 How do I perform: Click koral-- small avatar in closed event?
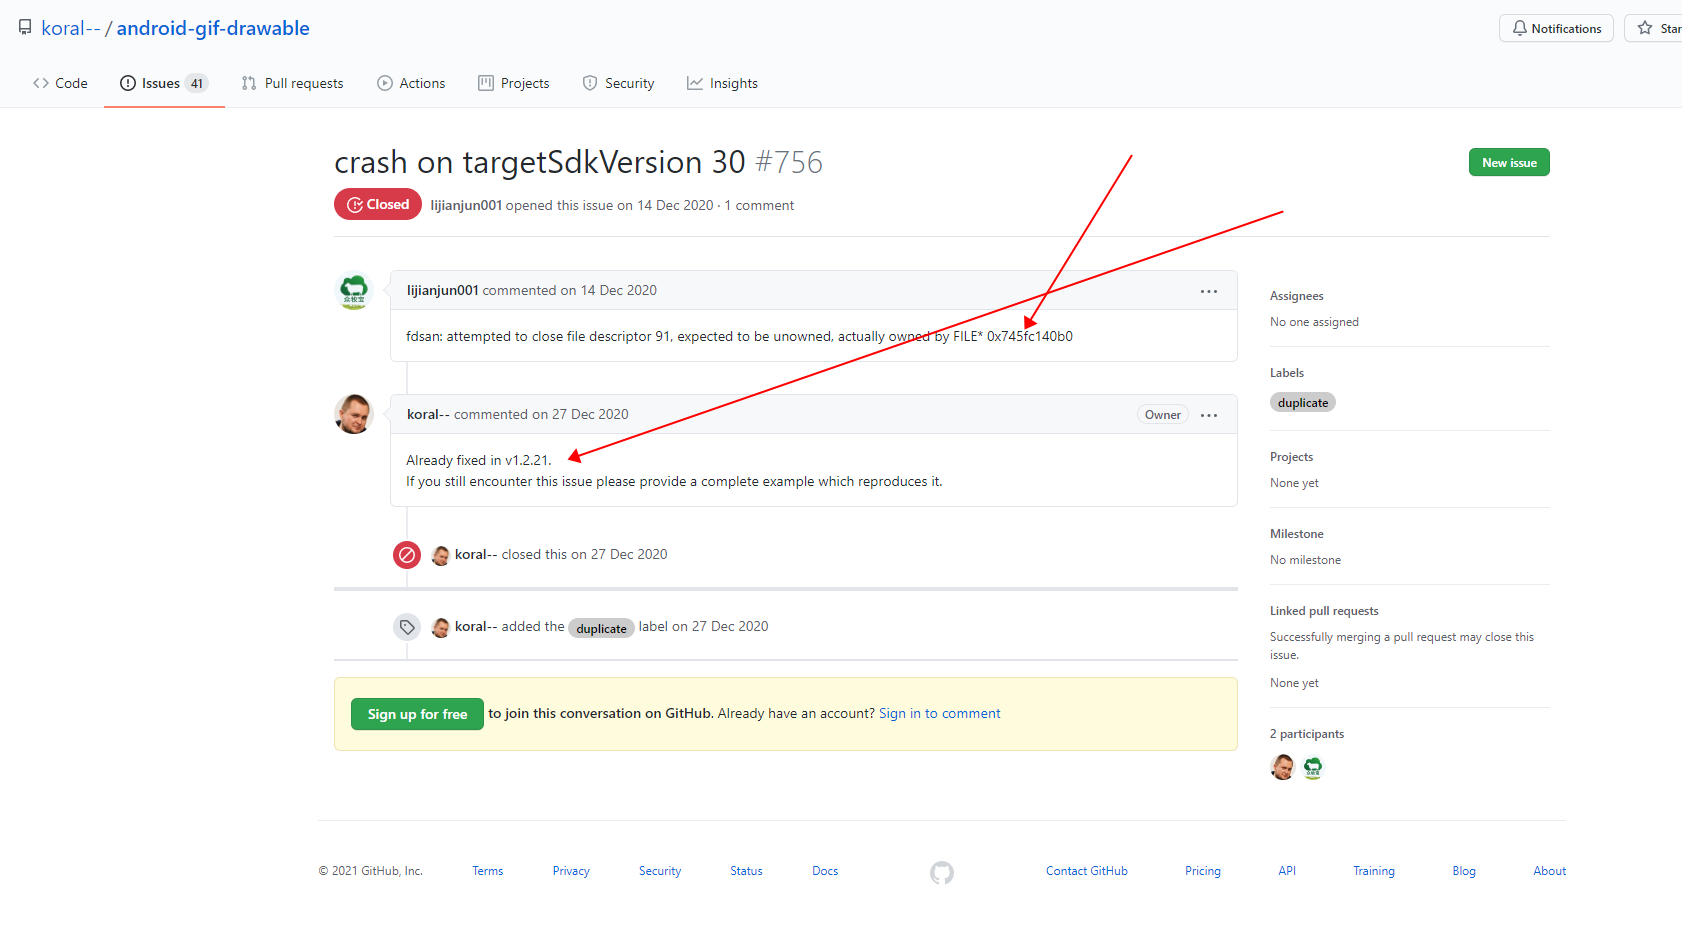(440, 555)
